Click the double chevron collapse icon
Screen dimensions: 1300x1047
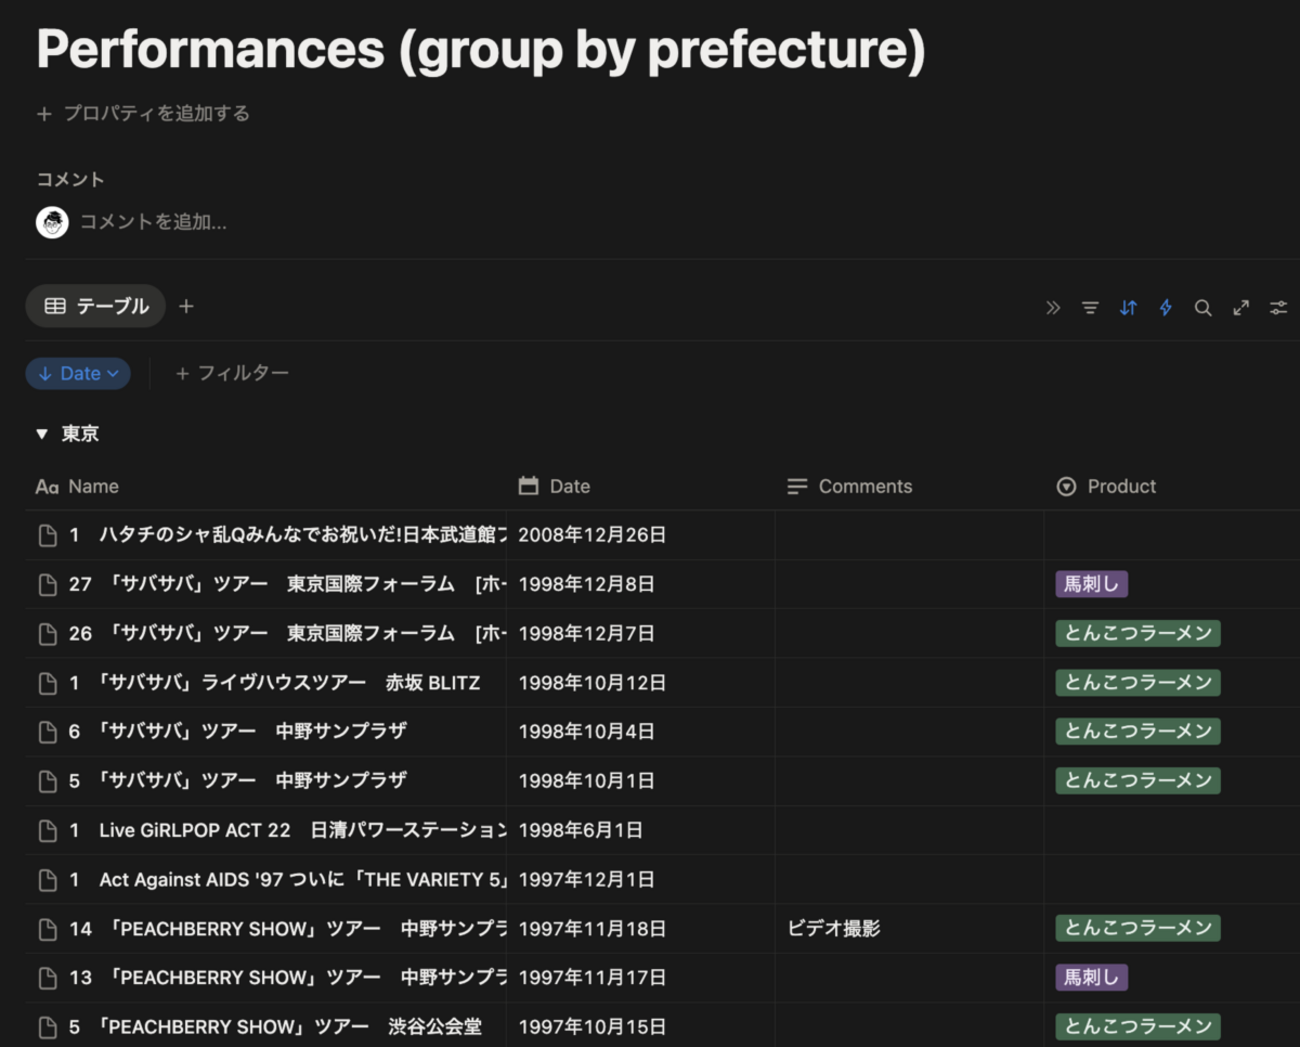pyautogui.click(x=1053, y=308)
